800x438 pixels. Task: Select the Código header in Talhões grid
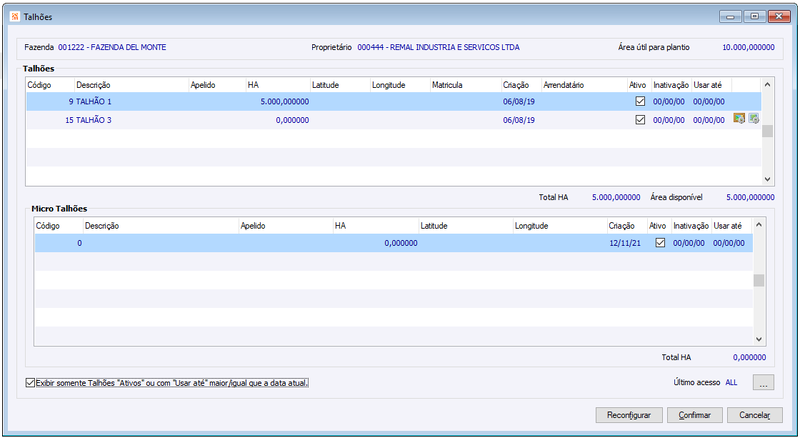pos(39,85)
